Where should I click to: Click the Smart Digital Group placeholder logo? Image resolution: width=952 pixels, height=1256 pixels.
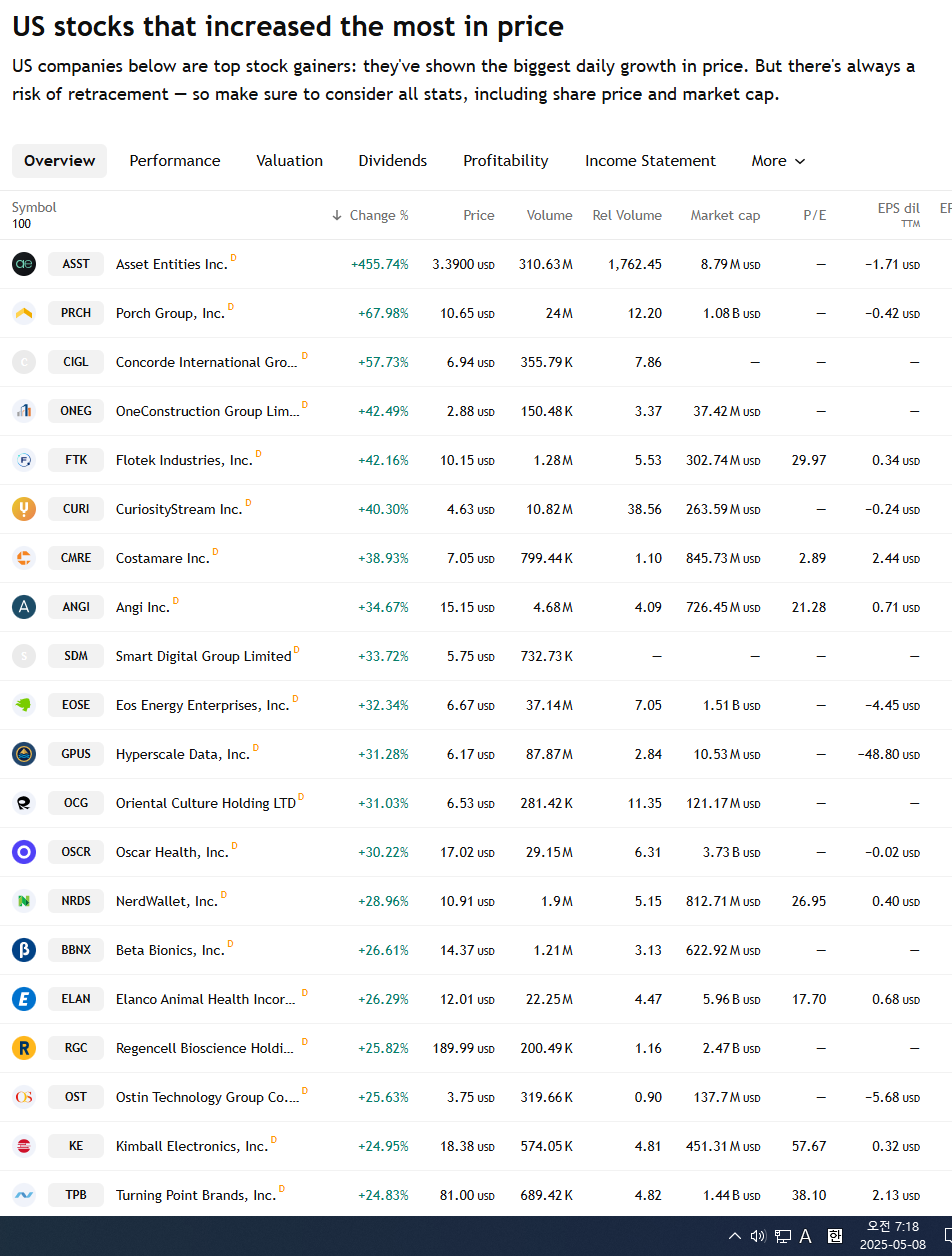coord(24,656)
